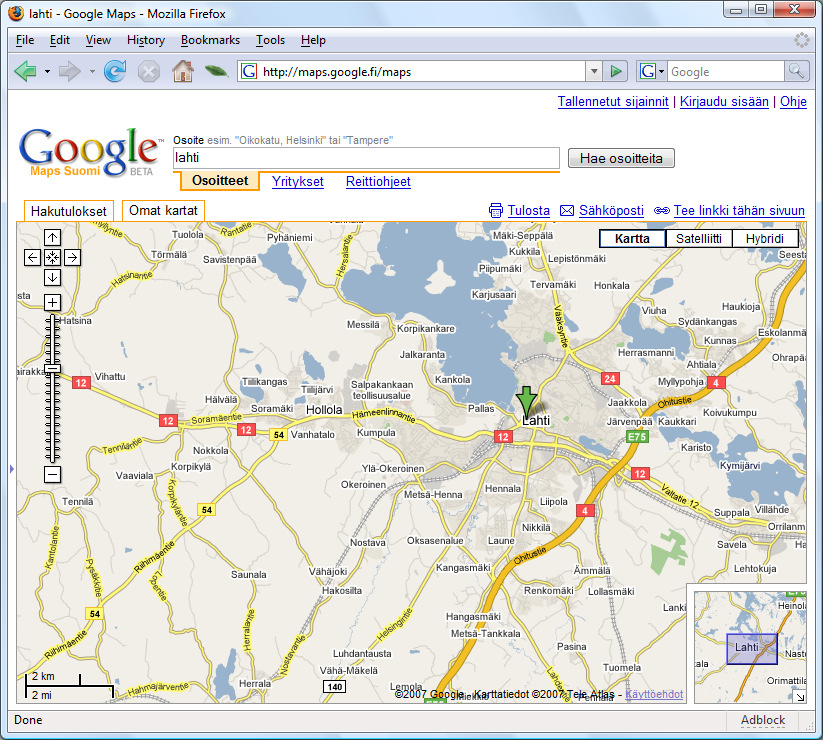Viewport: 823px width, 740px height.
Task: Click the Hae osoitteita button
Action: tap(621, 158)
